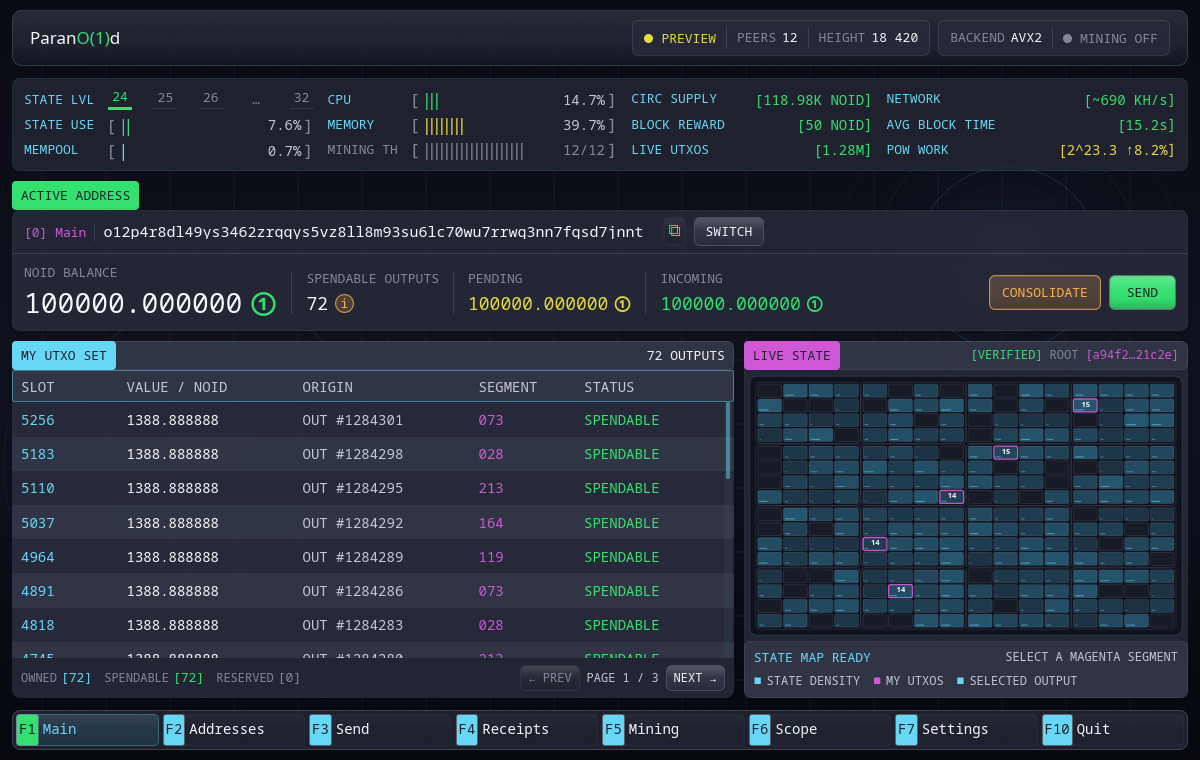Viewport: 1200px width, 760px height.
Task: Click the CIRC SUPPLY value [118.98K NOID]
Action: 814,100
